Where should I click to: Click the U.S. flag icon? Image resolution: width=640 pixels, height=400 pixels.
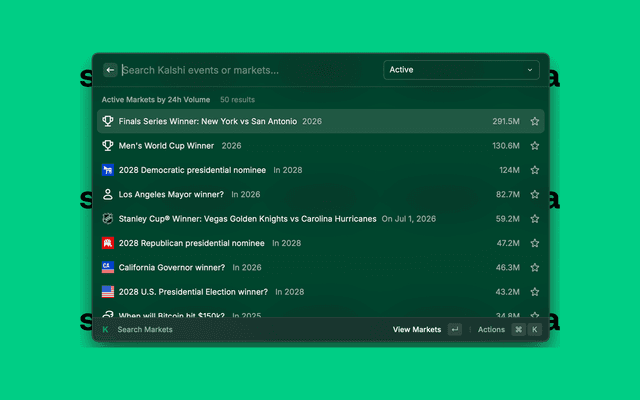(108, 292)
